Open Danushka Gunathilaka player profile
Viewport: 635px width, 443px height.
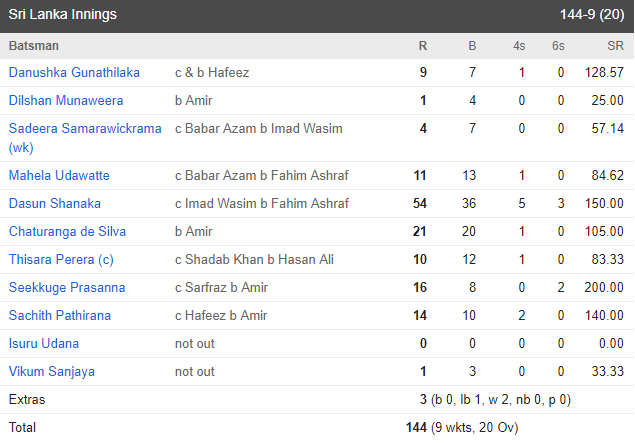coord(74,72)
